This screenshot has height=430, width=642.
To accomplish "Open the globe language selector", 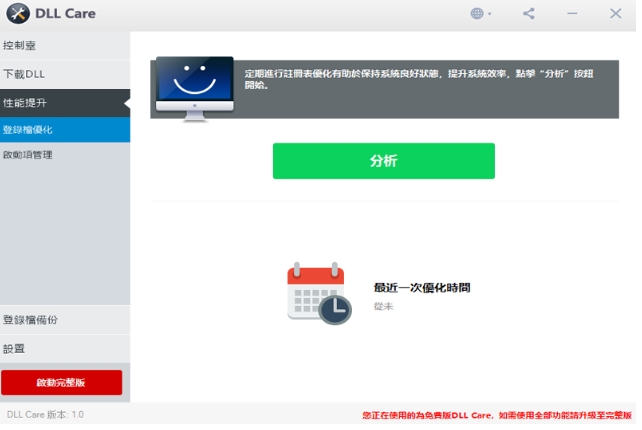I will (480, 14).
